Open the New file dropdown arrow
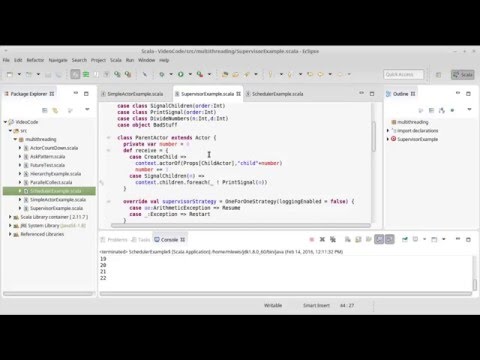Image resolution: width=480 pixels, height=360 pixels. click(x=19, y=74)
